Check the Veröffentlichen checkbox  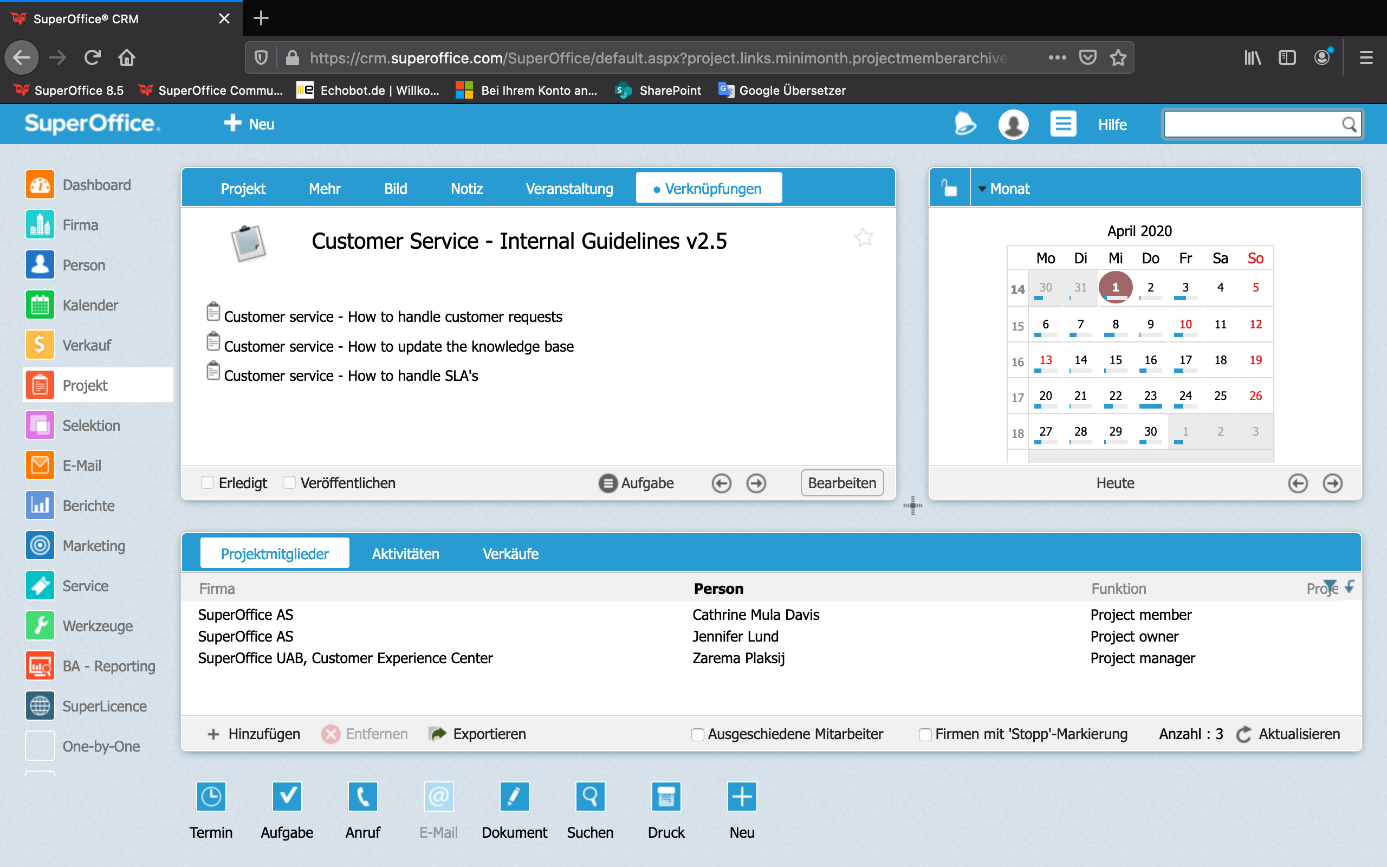pos(289,482)
